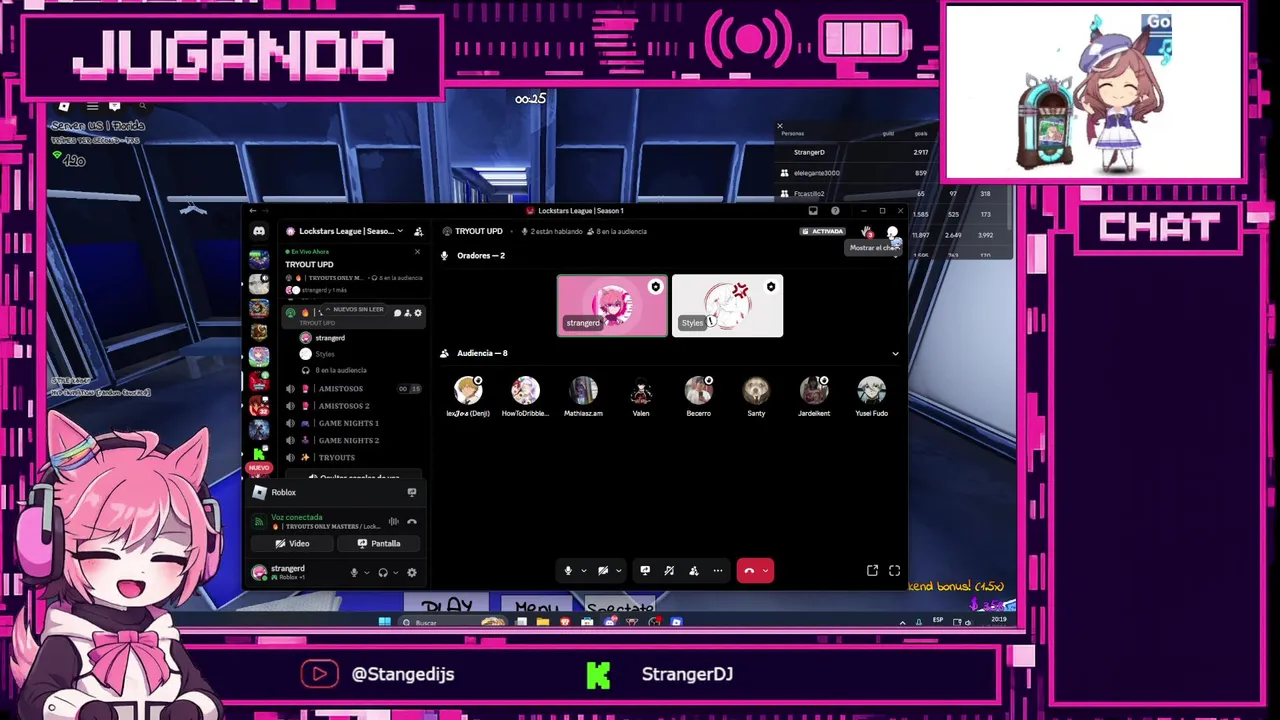This screenshot has height=720, width=1280.
Task: Disconnect from voice in the Voz conectada panel
Action: [411, 521]
